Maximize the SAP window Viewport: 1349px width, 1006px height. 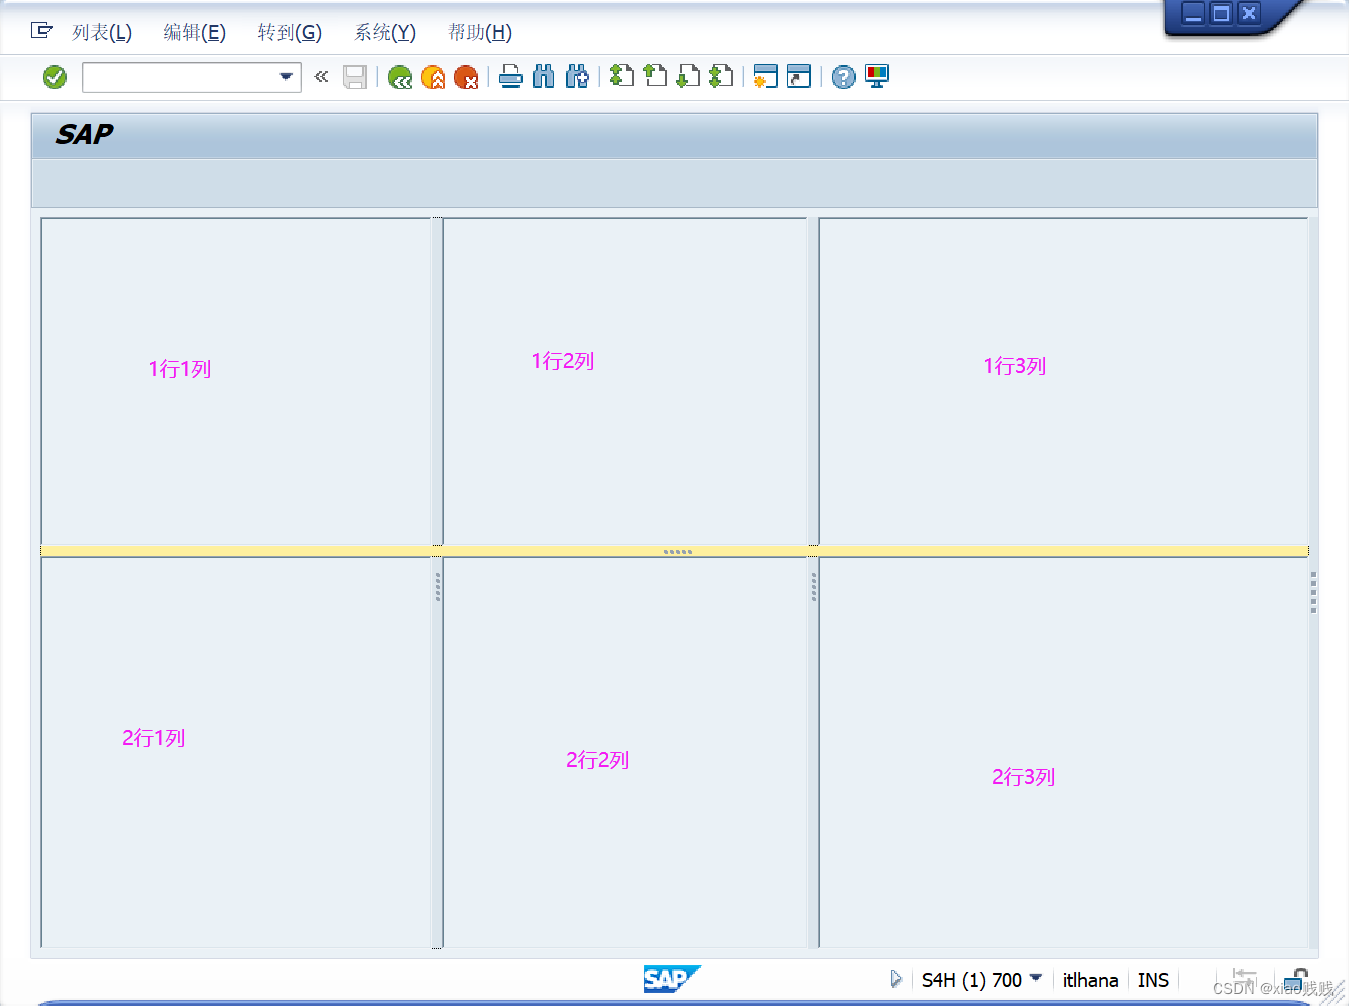tap(1221, 13)
